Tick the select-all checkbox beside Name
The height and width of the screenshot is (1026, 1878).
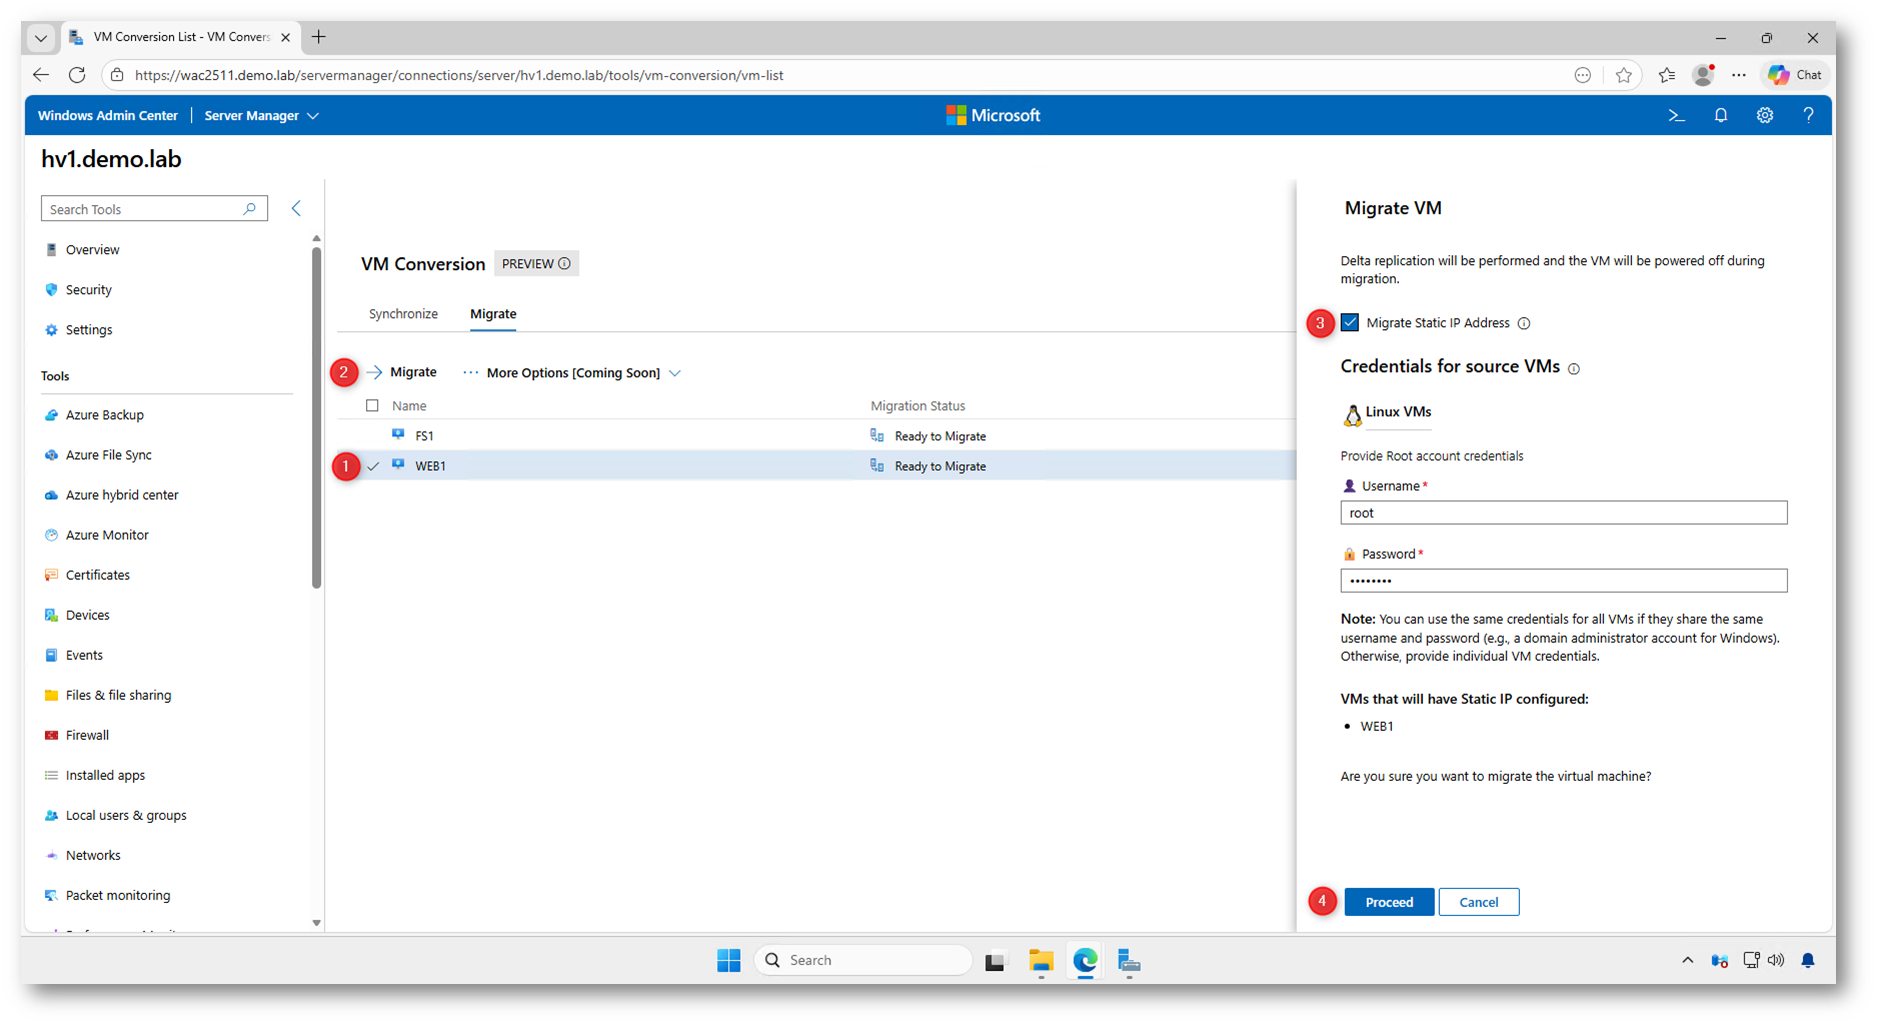(372, 406)
